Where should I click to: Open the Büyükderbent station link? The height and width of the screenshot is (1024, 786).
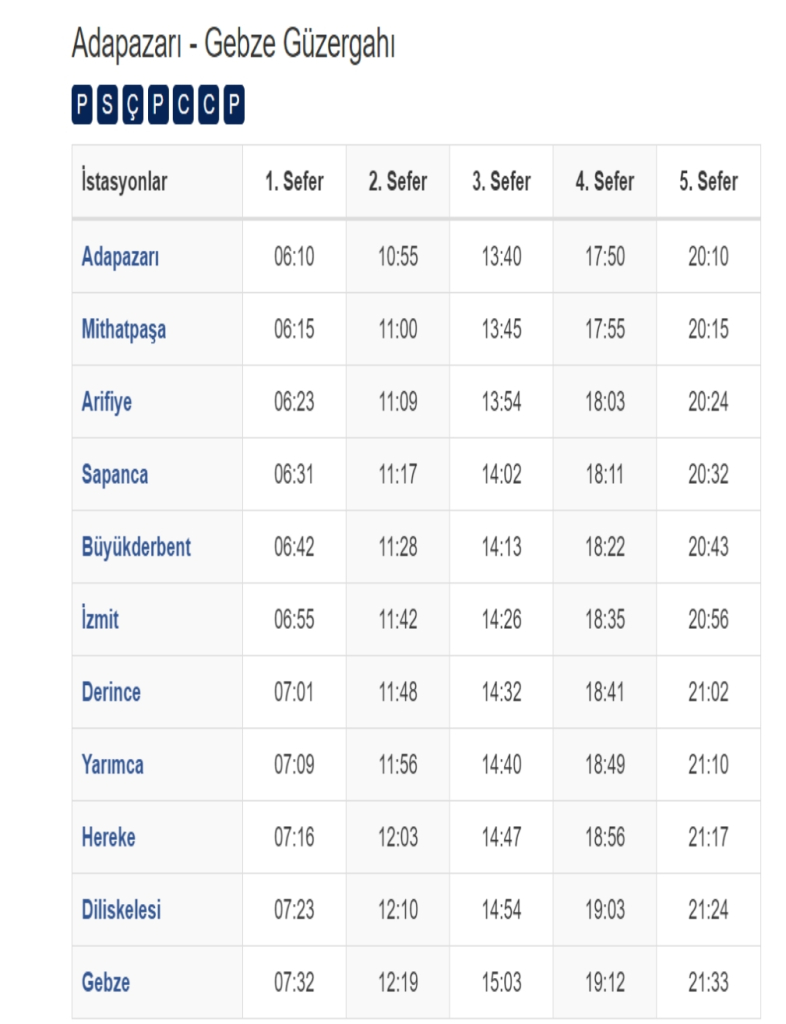coord(136,547)
